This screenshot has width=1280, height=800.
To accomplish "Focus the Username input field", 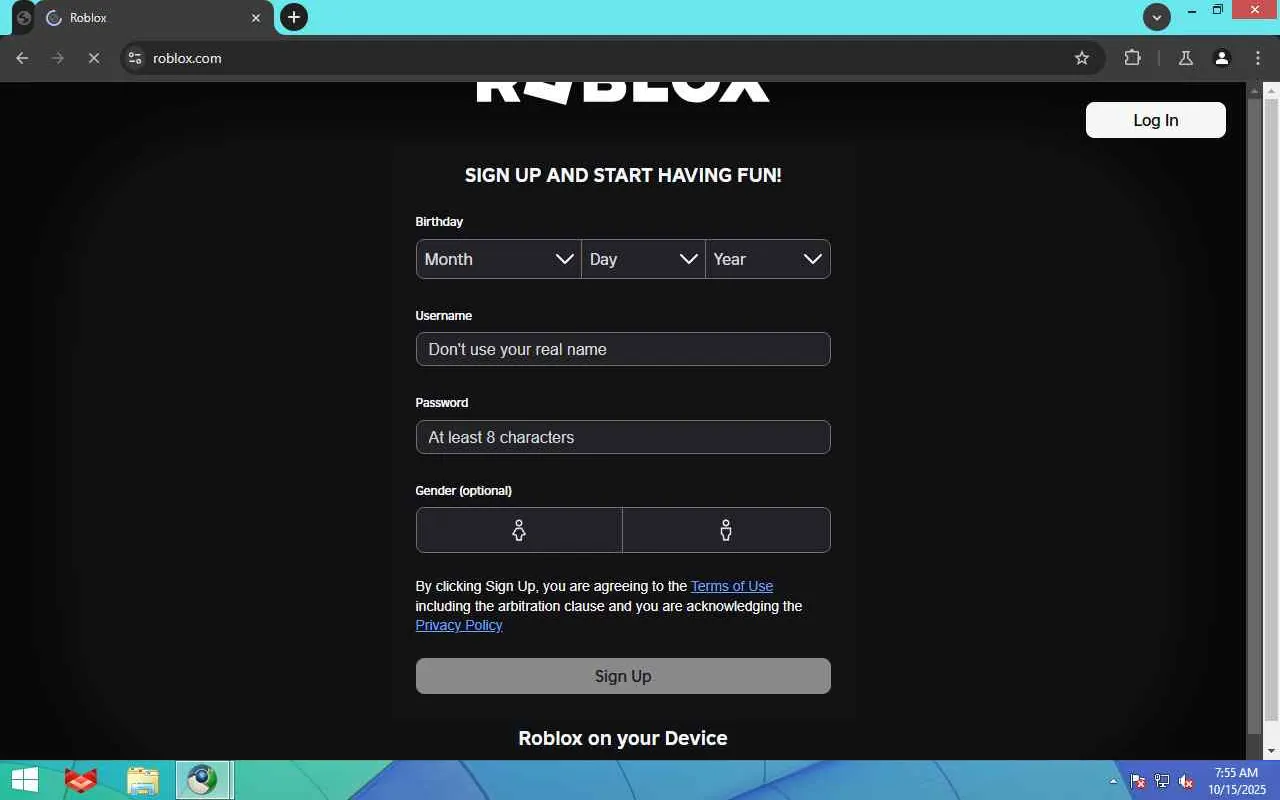I will click(x=623, y=349).
